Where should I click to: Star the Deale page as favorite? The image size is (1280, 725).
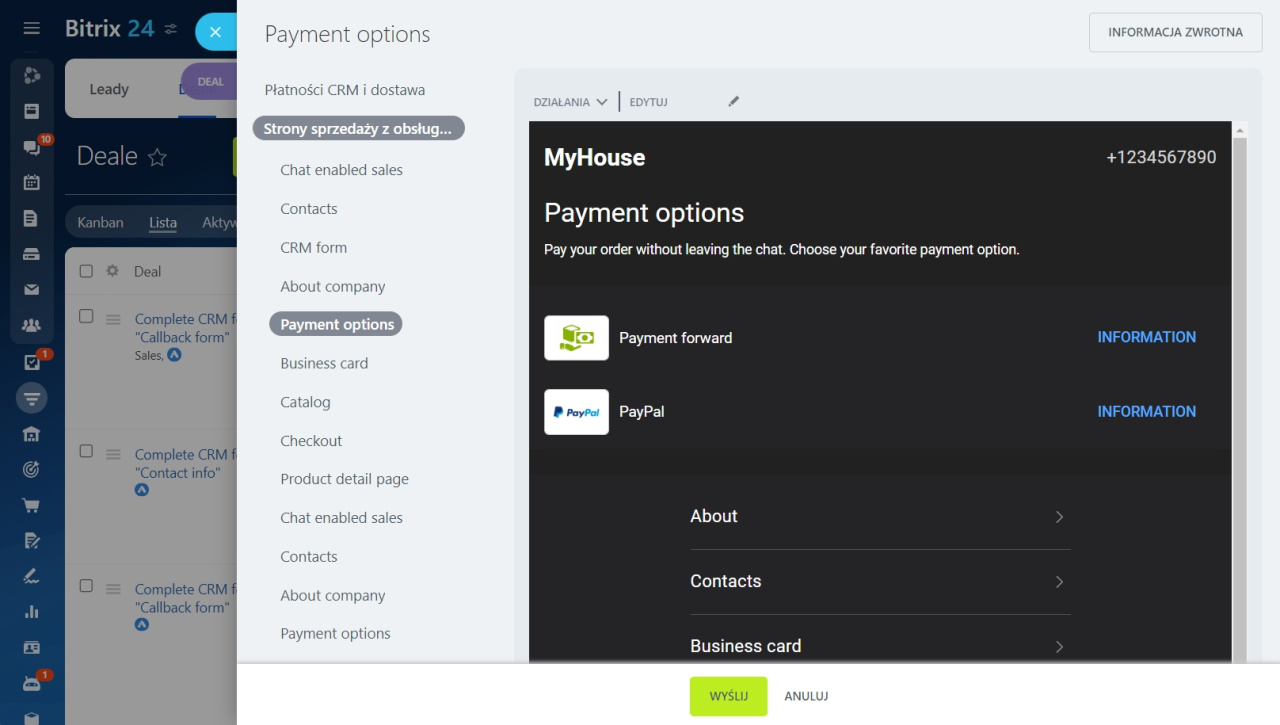pos(157,157)
